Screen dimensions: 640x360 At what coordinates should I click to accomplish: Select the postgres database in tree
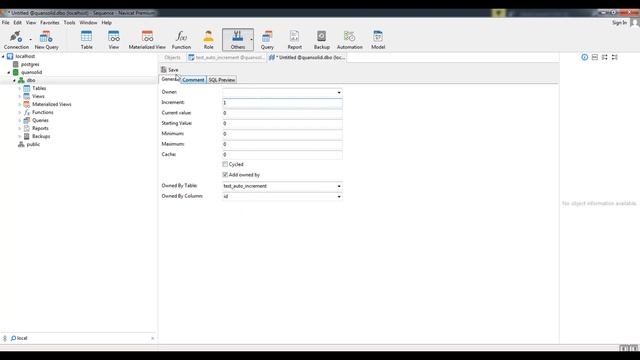coord(30,64)
